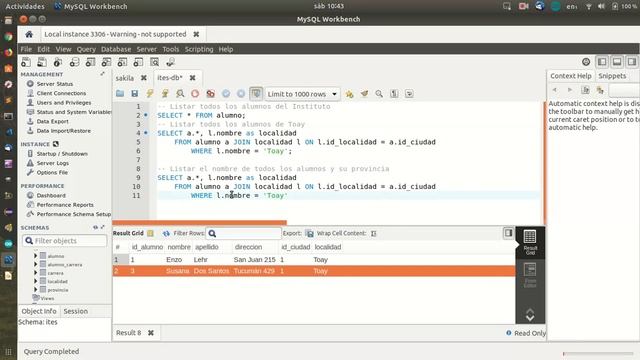This screenshot has width=640, height=360.
Task: Refresh schemas list icon
Action: [x=95, y=227]
